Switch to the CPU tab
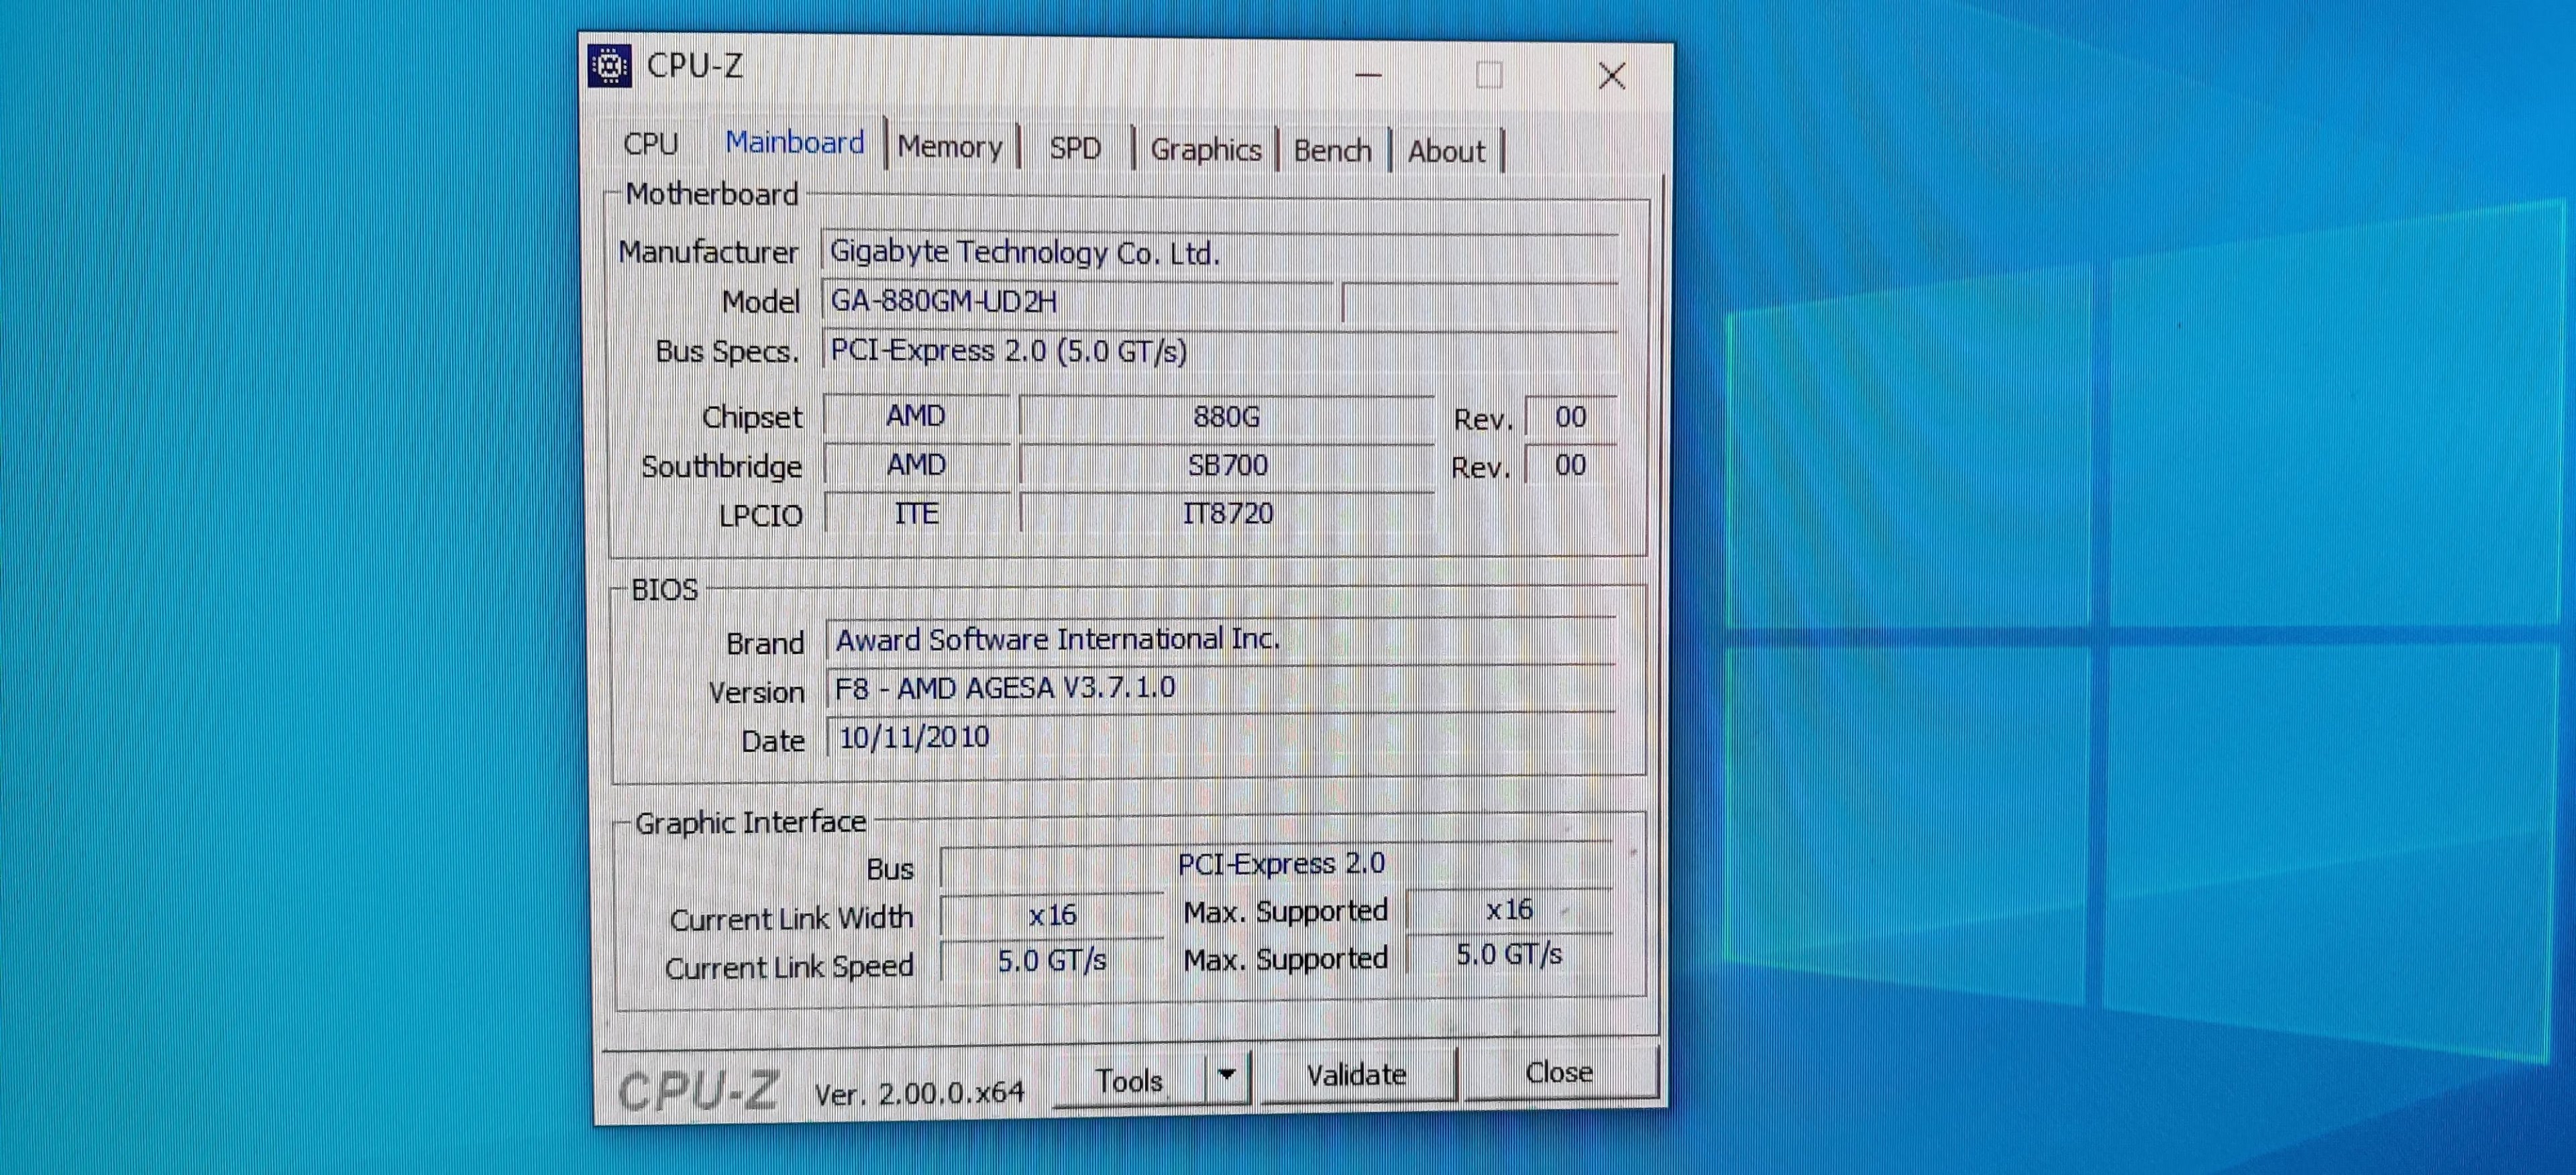This screenshot has width=2576, height=1175. pyautogui.click(x=650, y=144)
